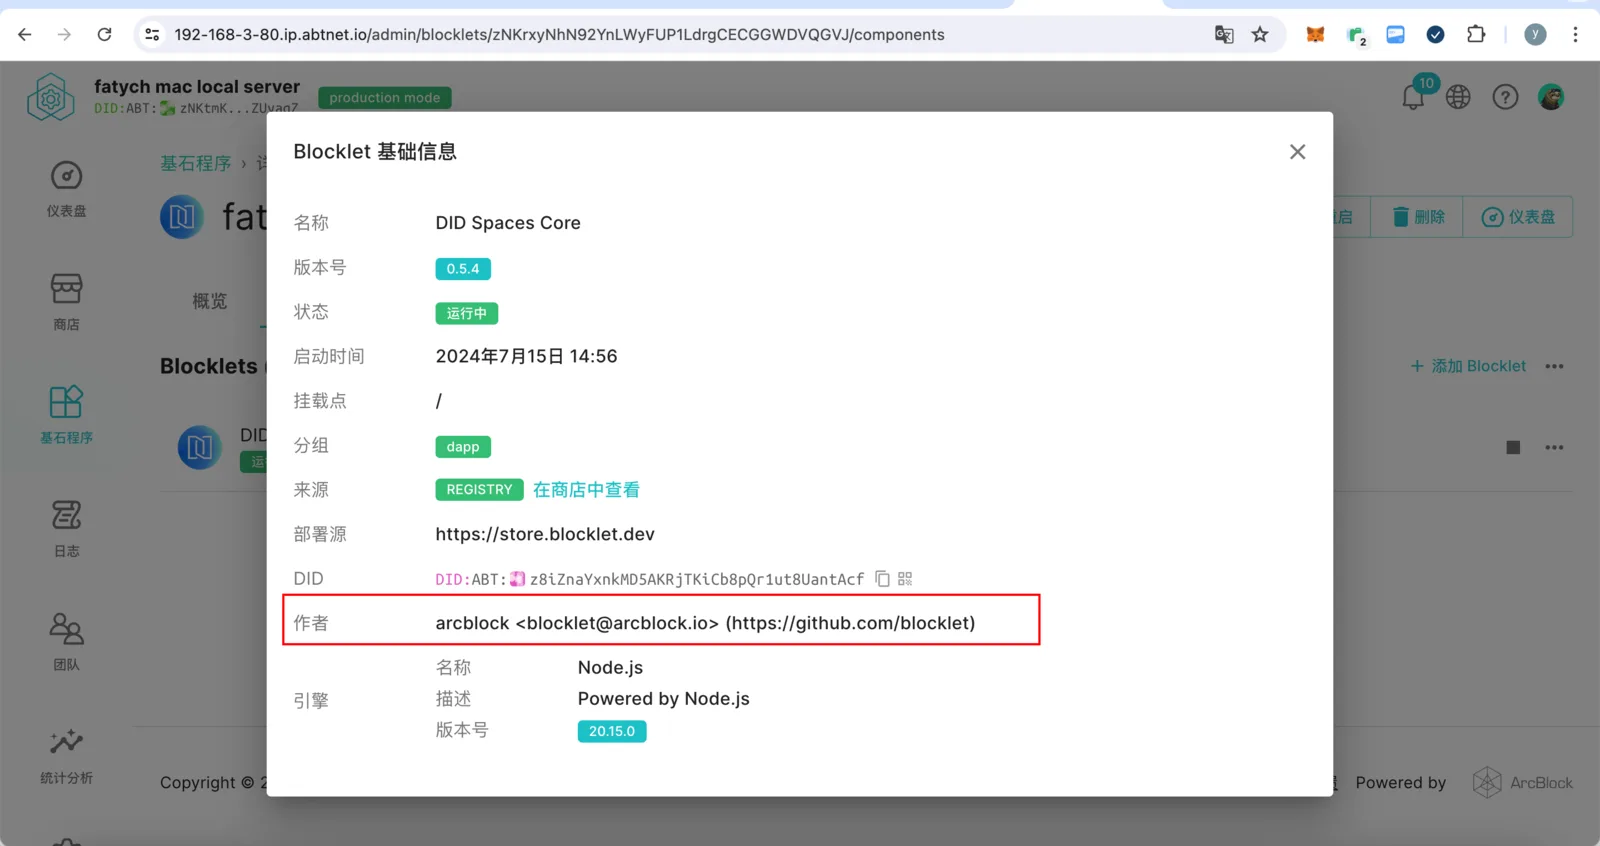Click the blocklet icon beside the title
Screen dimensions: 1600x846
182,217
